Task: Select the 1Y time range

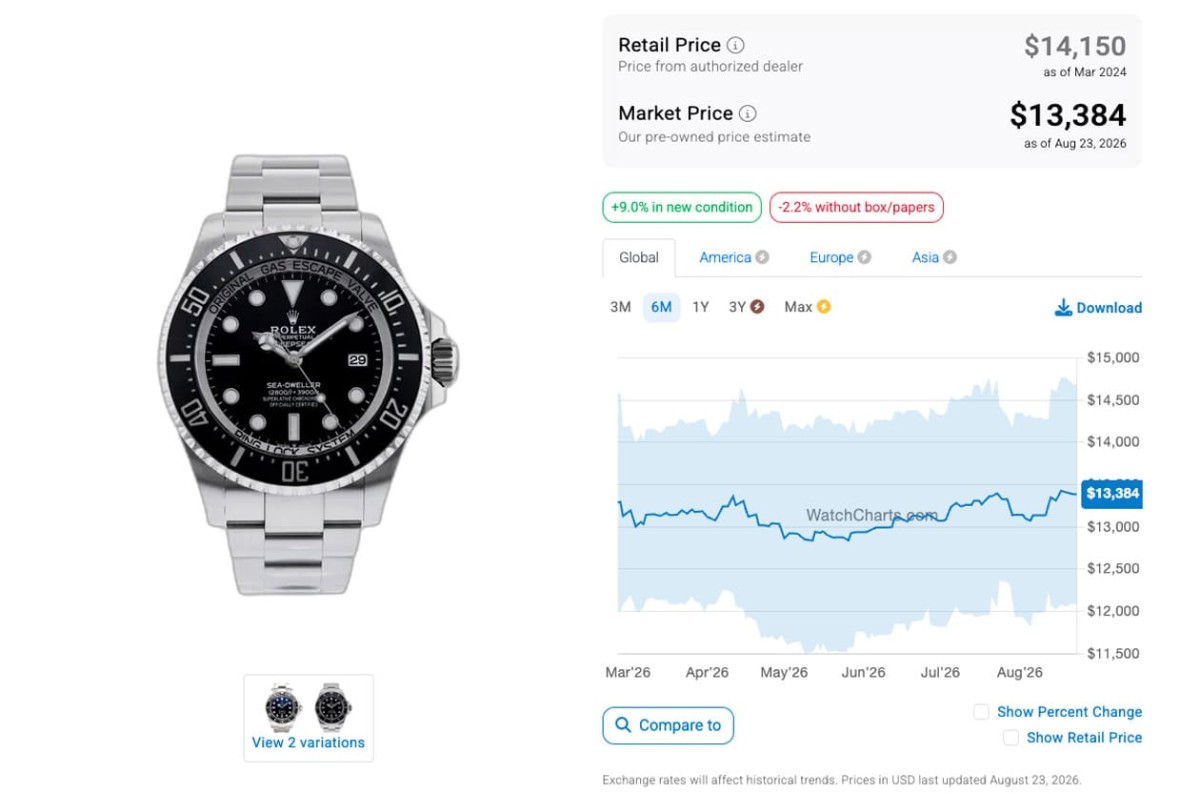Action: (x=700, y=307)
